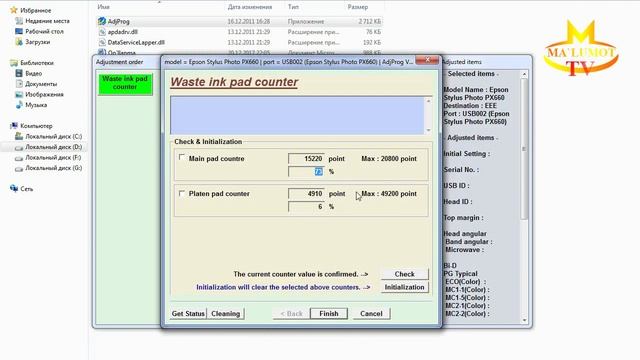Click the Main pad percent field
Image resolution: width=640 pixels, height=360 pixels.
point(306,171)
